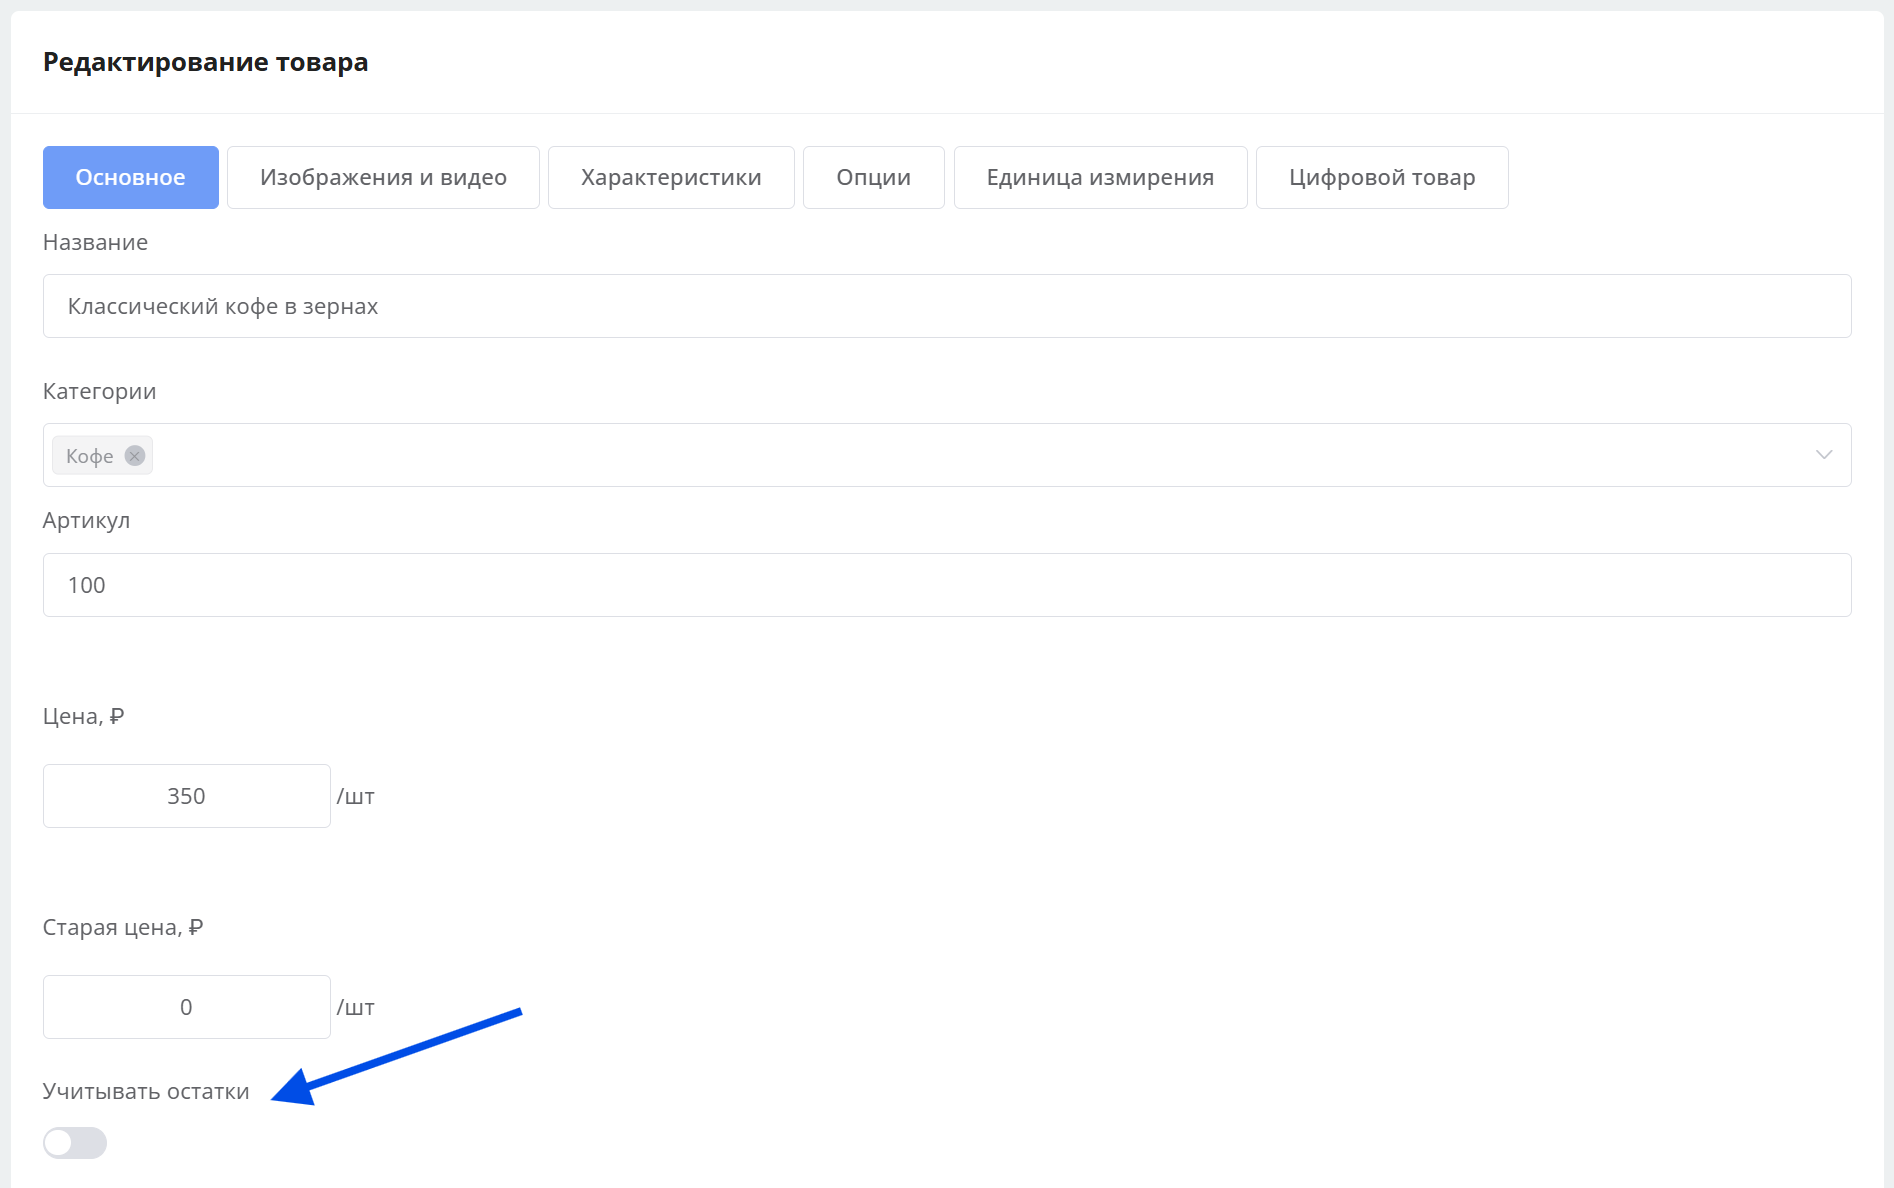Click the Старая цена, ₽ label
1894x1188 pixels.
pyautogui.click(x=122, y=927)
